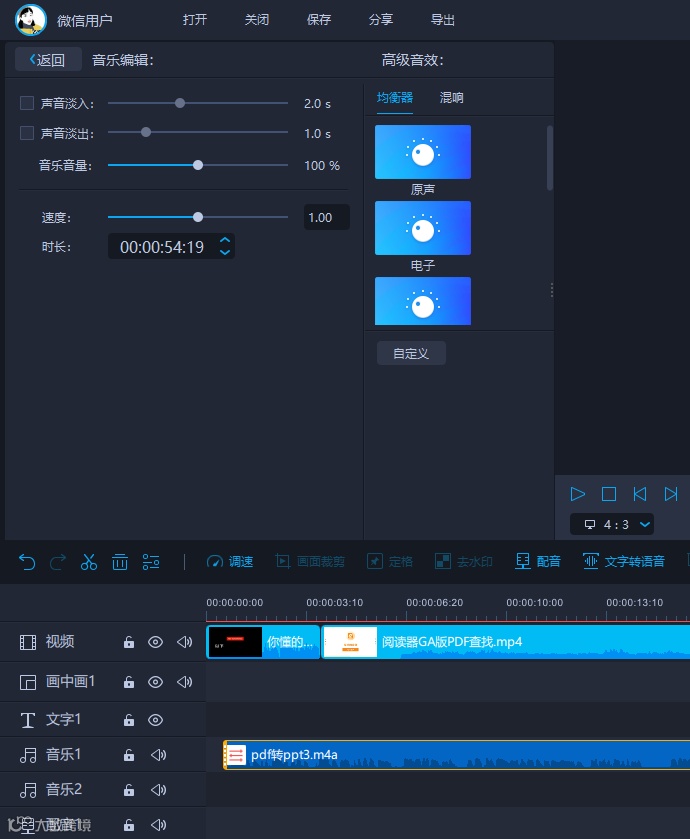
Task: Mute the 画中画1 track
Action: pyautogui.click(x=185, y=682)
